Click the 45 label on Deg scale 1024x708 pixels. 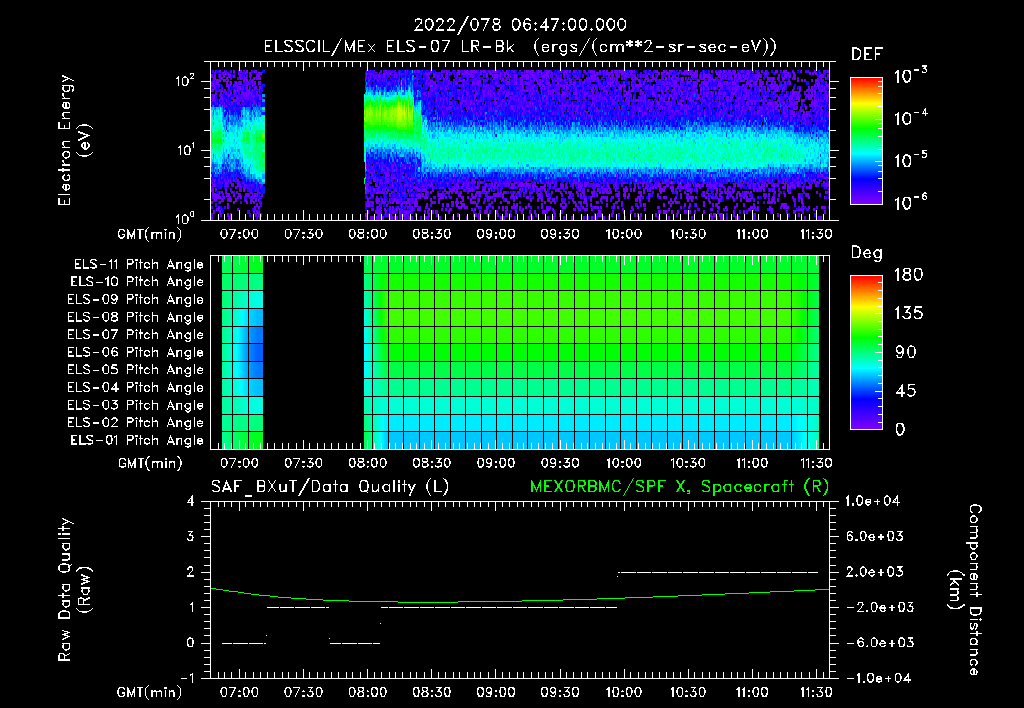click(x=906, y=391)
